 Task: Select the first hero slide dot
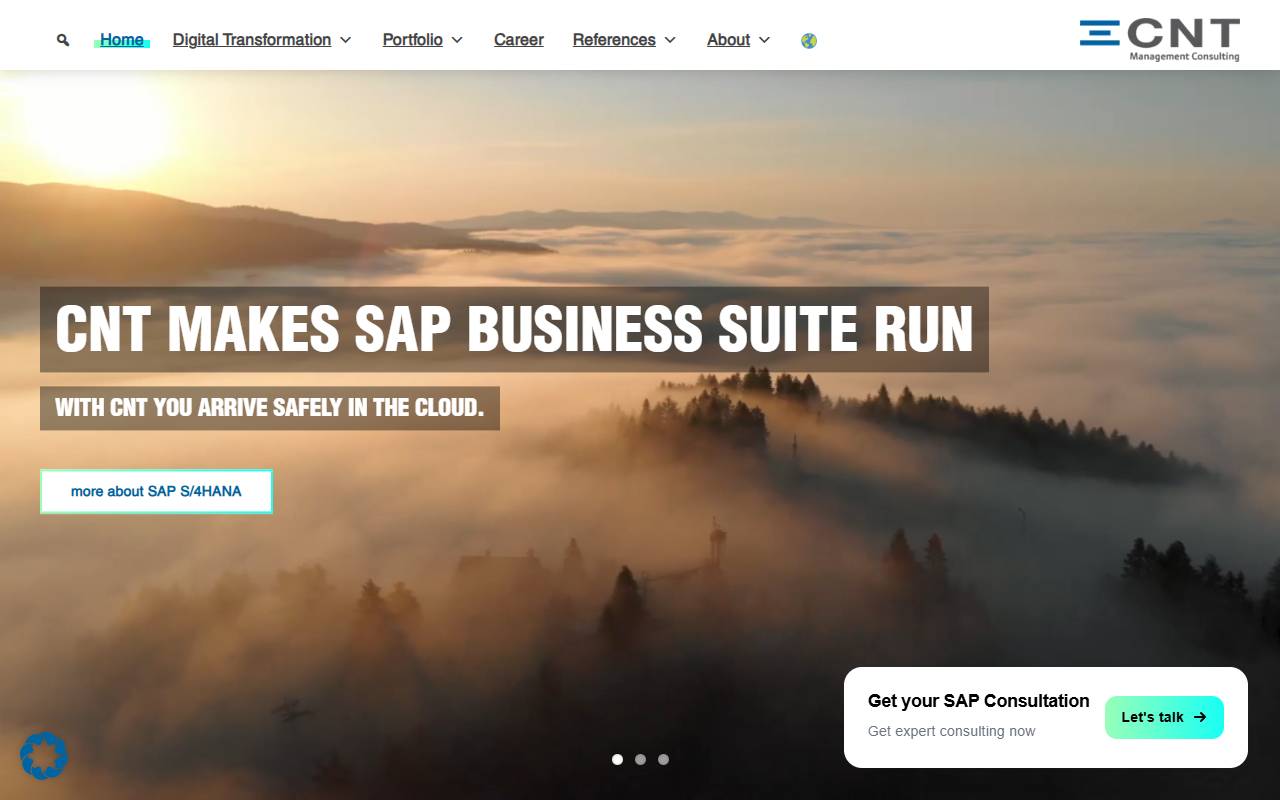617,759
